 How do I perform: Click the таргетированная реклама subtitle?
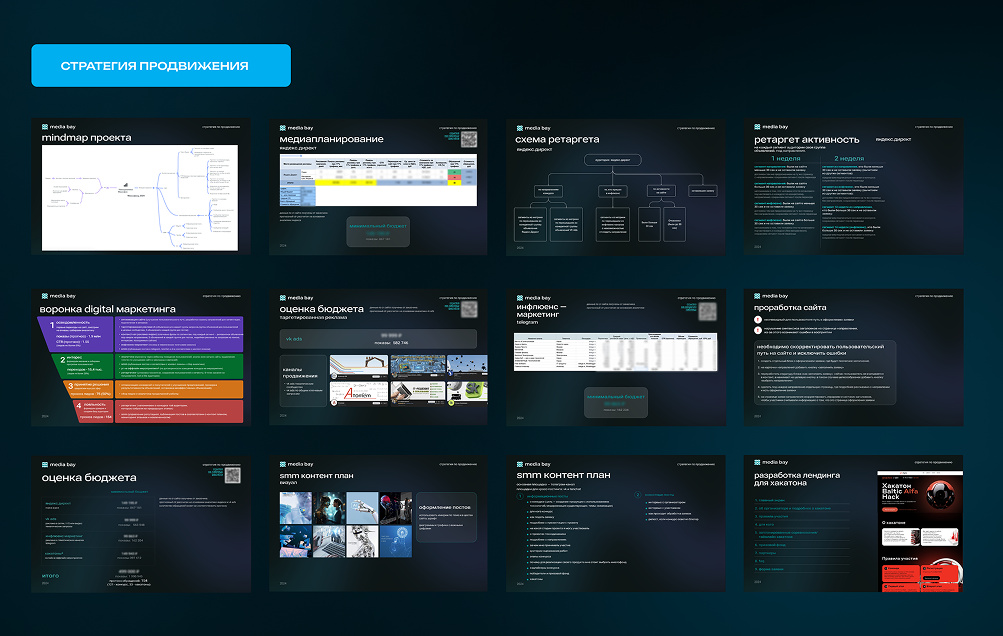(313, 317)
